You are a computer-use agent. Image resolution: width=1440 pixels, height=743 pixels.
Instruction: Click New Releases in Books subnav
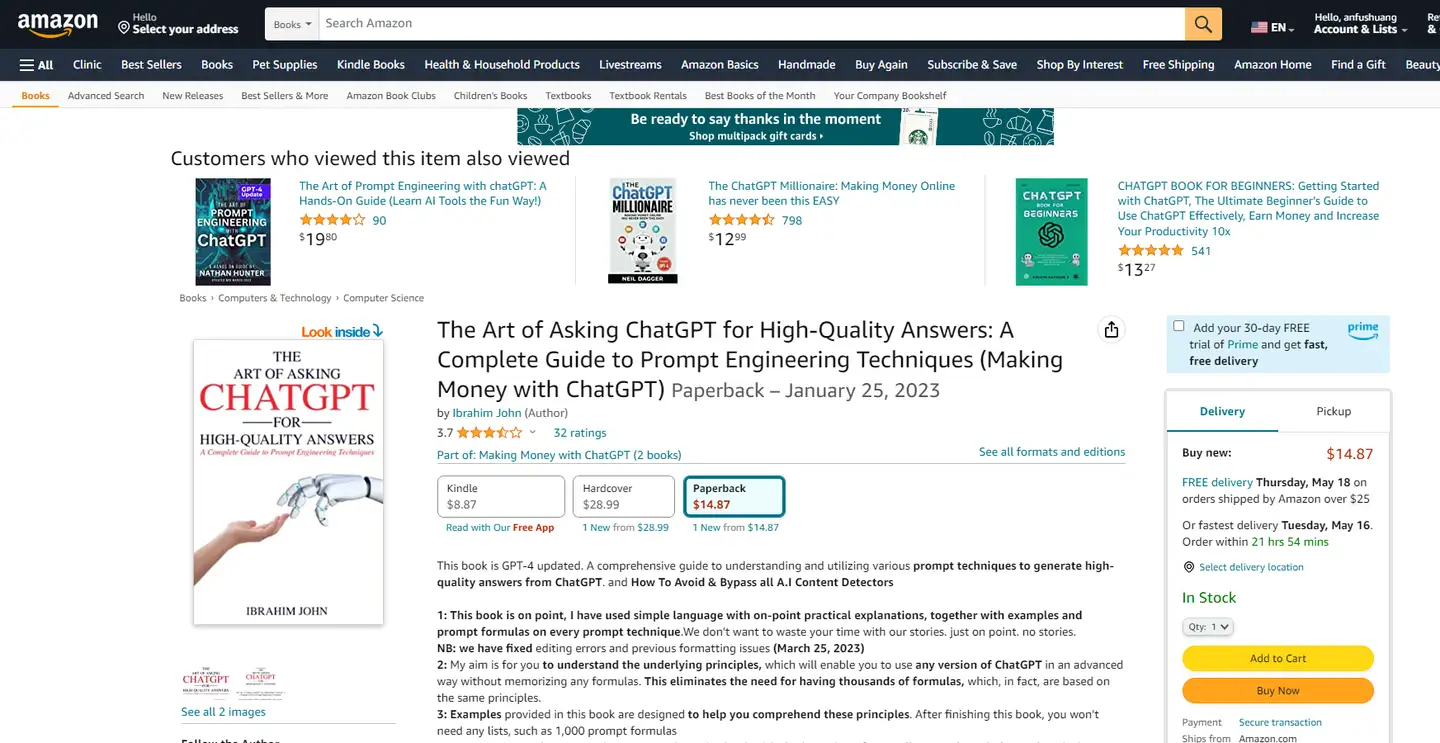(193, 96)
